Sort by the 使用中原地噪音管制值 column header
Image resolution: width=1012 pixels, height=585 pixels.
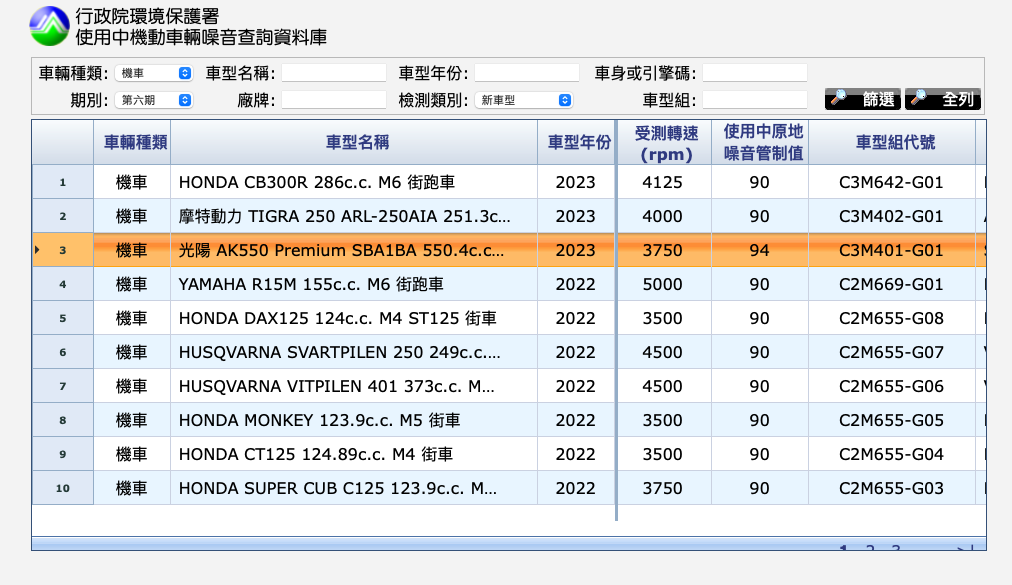click(x=760, y=142)
